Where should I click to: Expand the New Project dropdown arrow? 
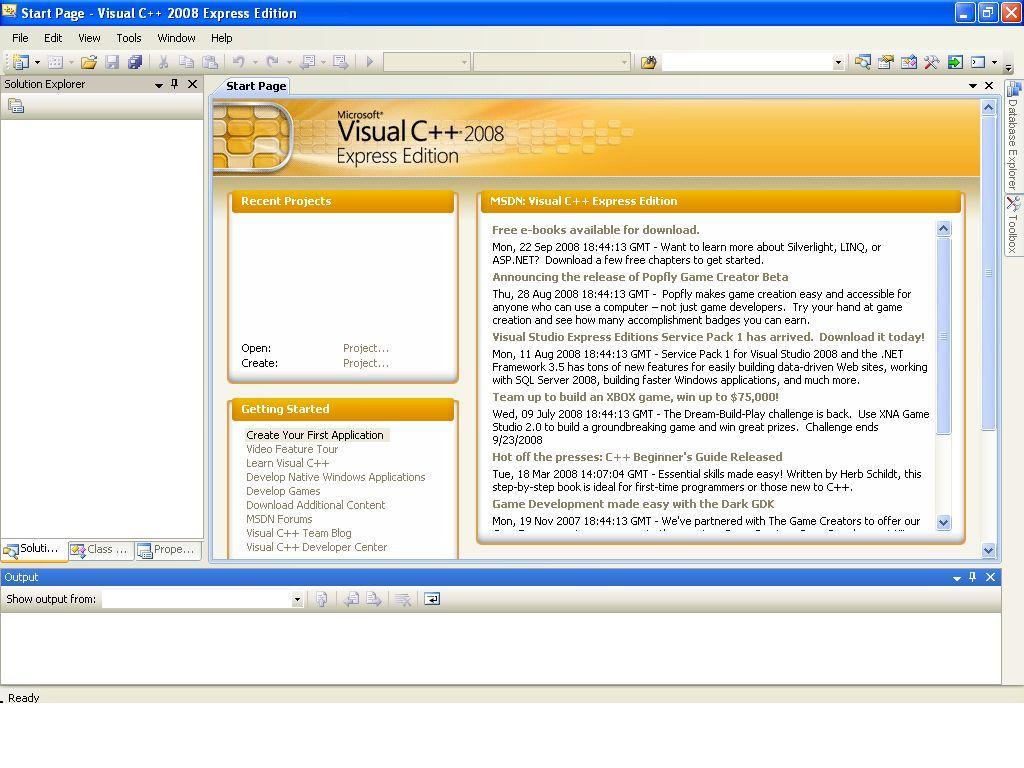click(37, 62)
